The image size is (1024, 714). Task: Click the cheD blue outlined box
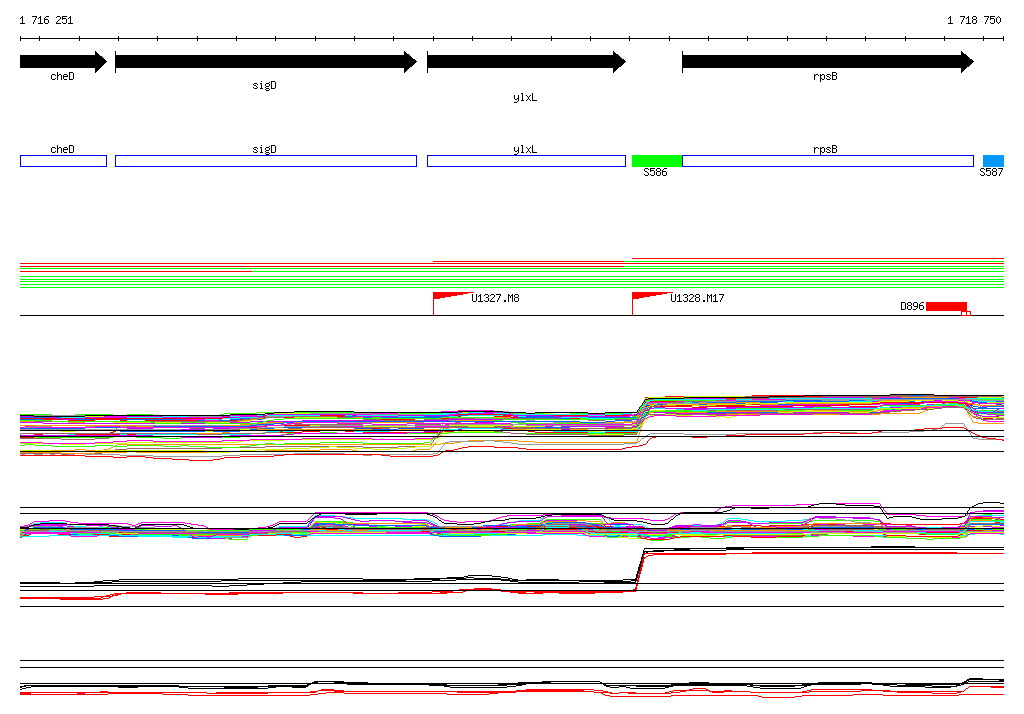coord(63,161)
